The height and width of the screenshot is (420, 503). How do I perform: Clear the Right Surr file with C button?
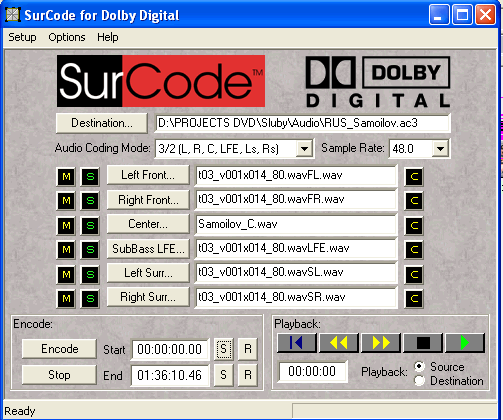coord(414,298)
